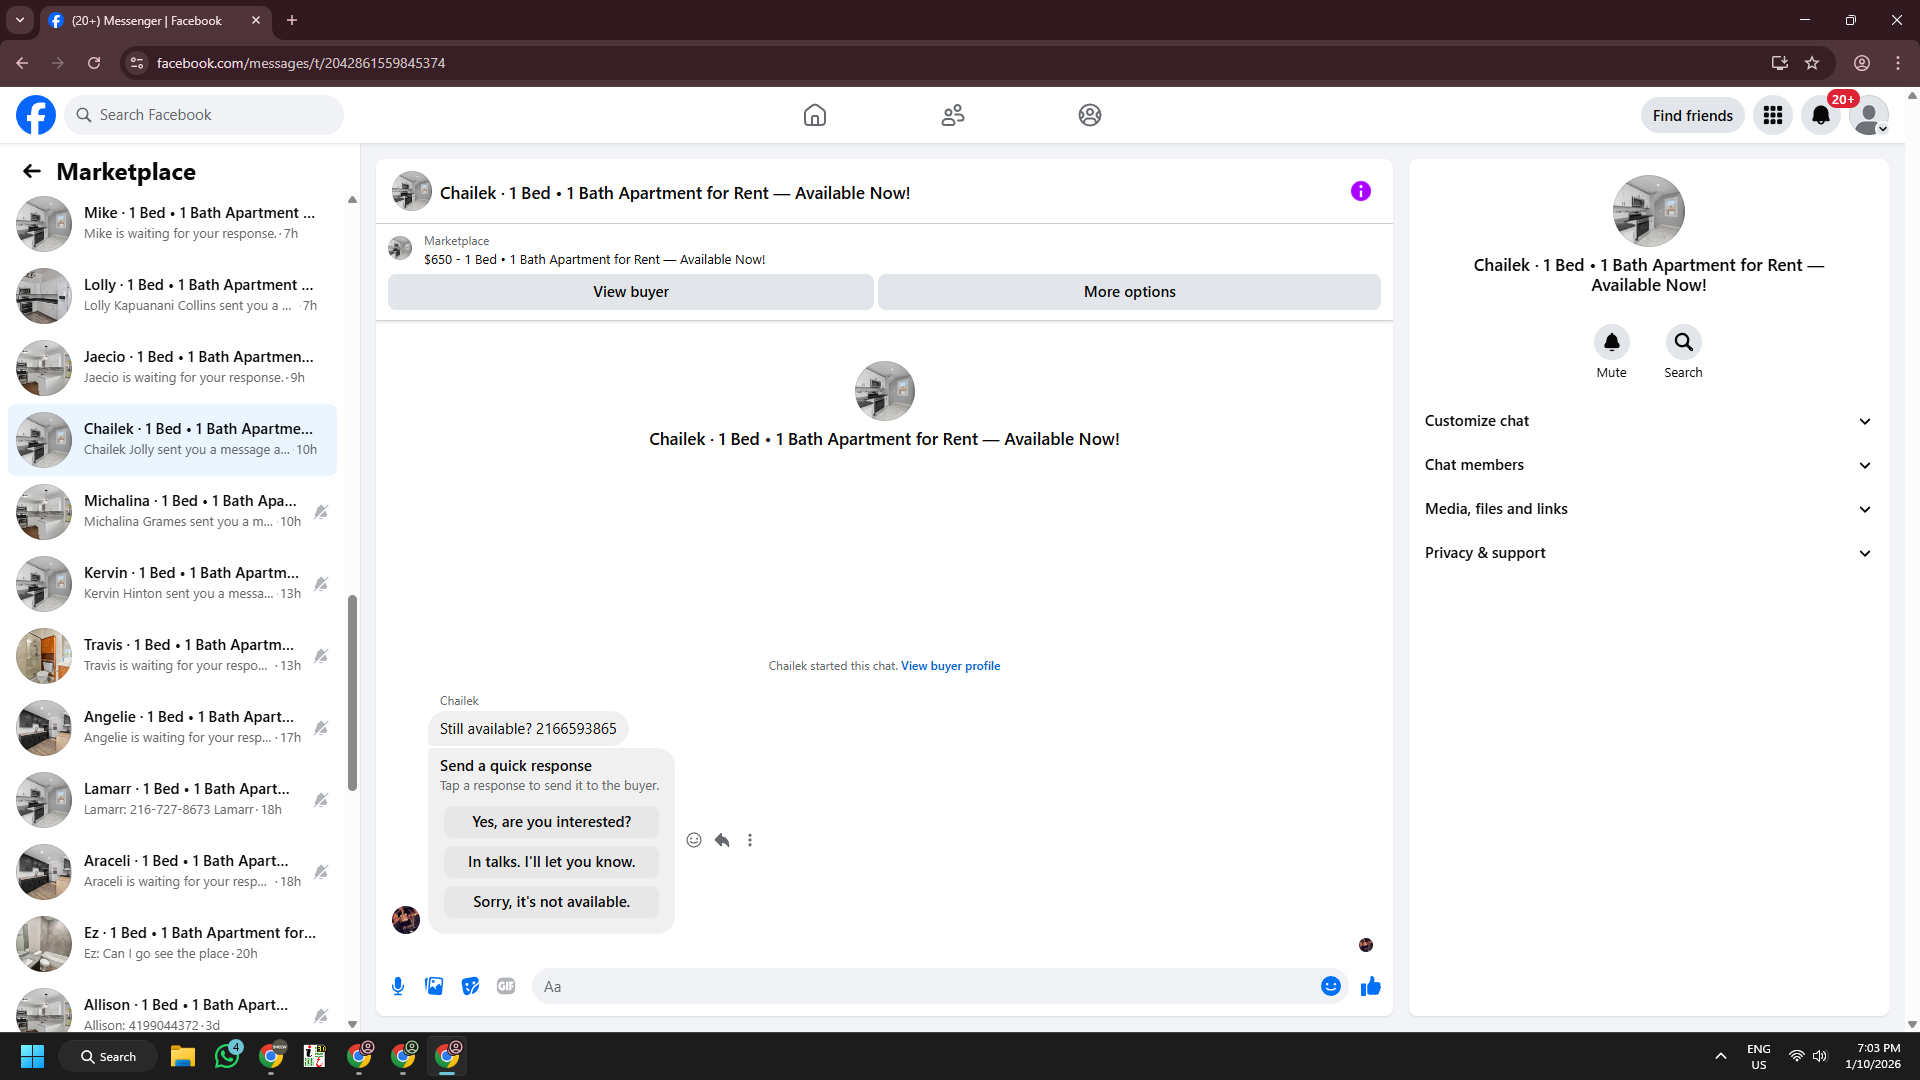The image size is (1920, 1080).
Task: Open Facebook Home tab
Action: click(x=815, y=115)
